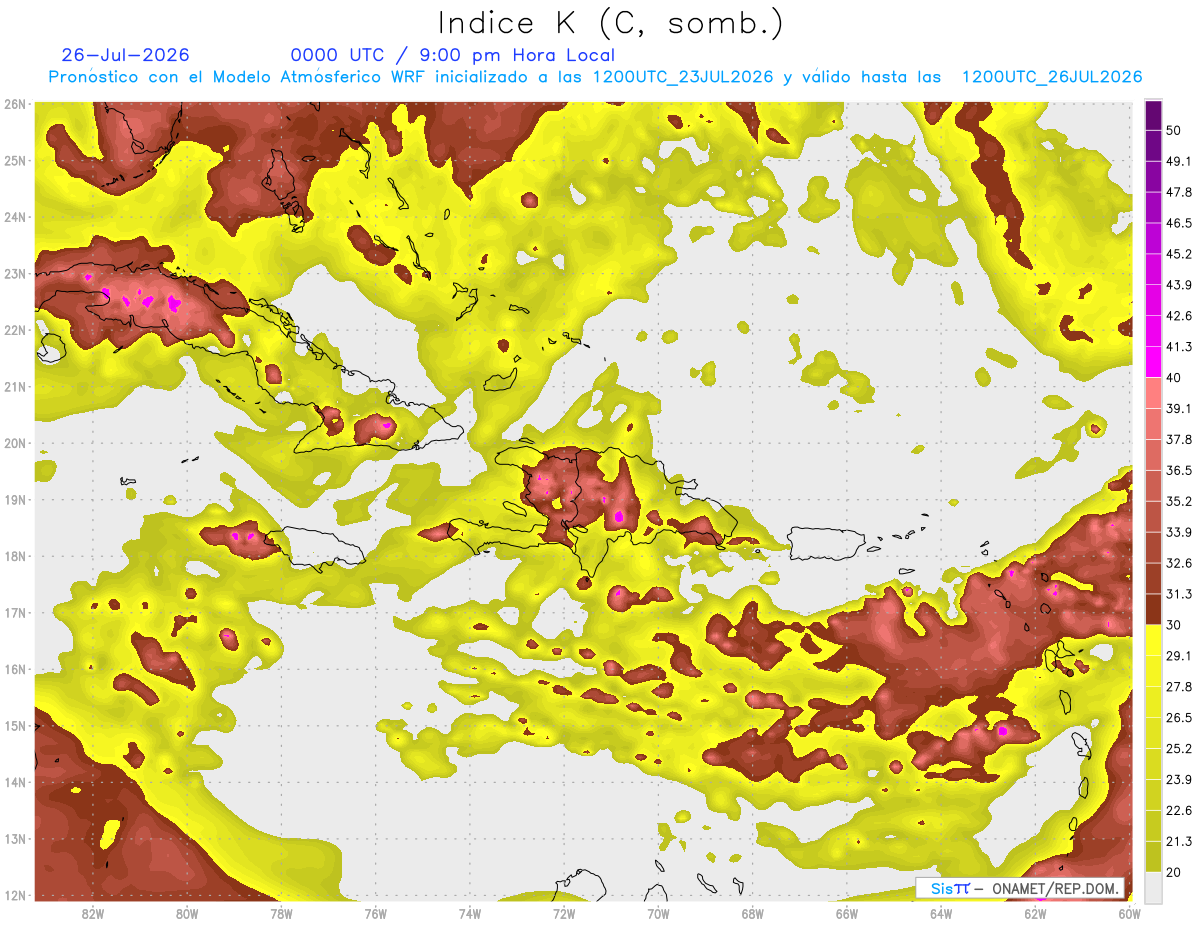Click the colorbar value '47.8'
The width and height of the screenshot is (1200, 927).
coord(1179,192)
